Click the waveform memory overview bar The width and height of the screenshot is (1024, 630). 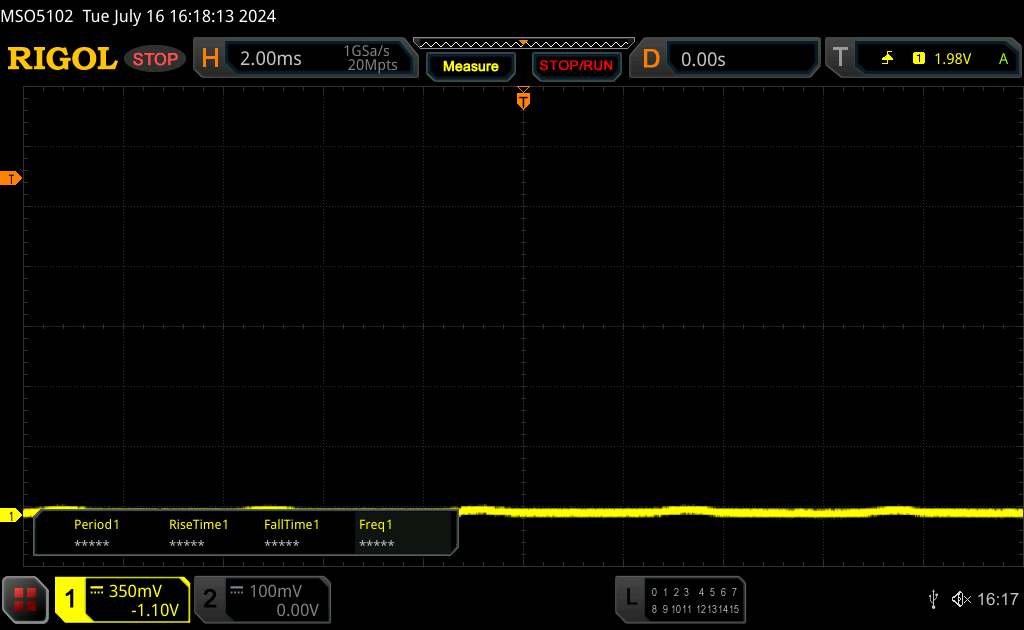tap(524, 44)
